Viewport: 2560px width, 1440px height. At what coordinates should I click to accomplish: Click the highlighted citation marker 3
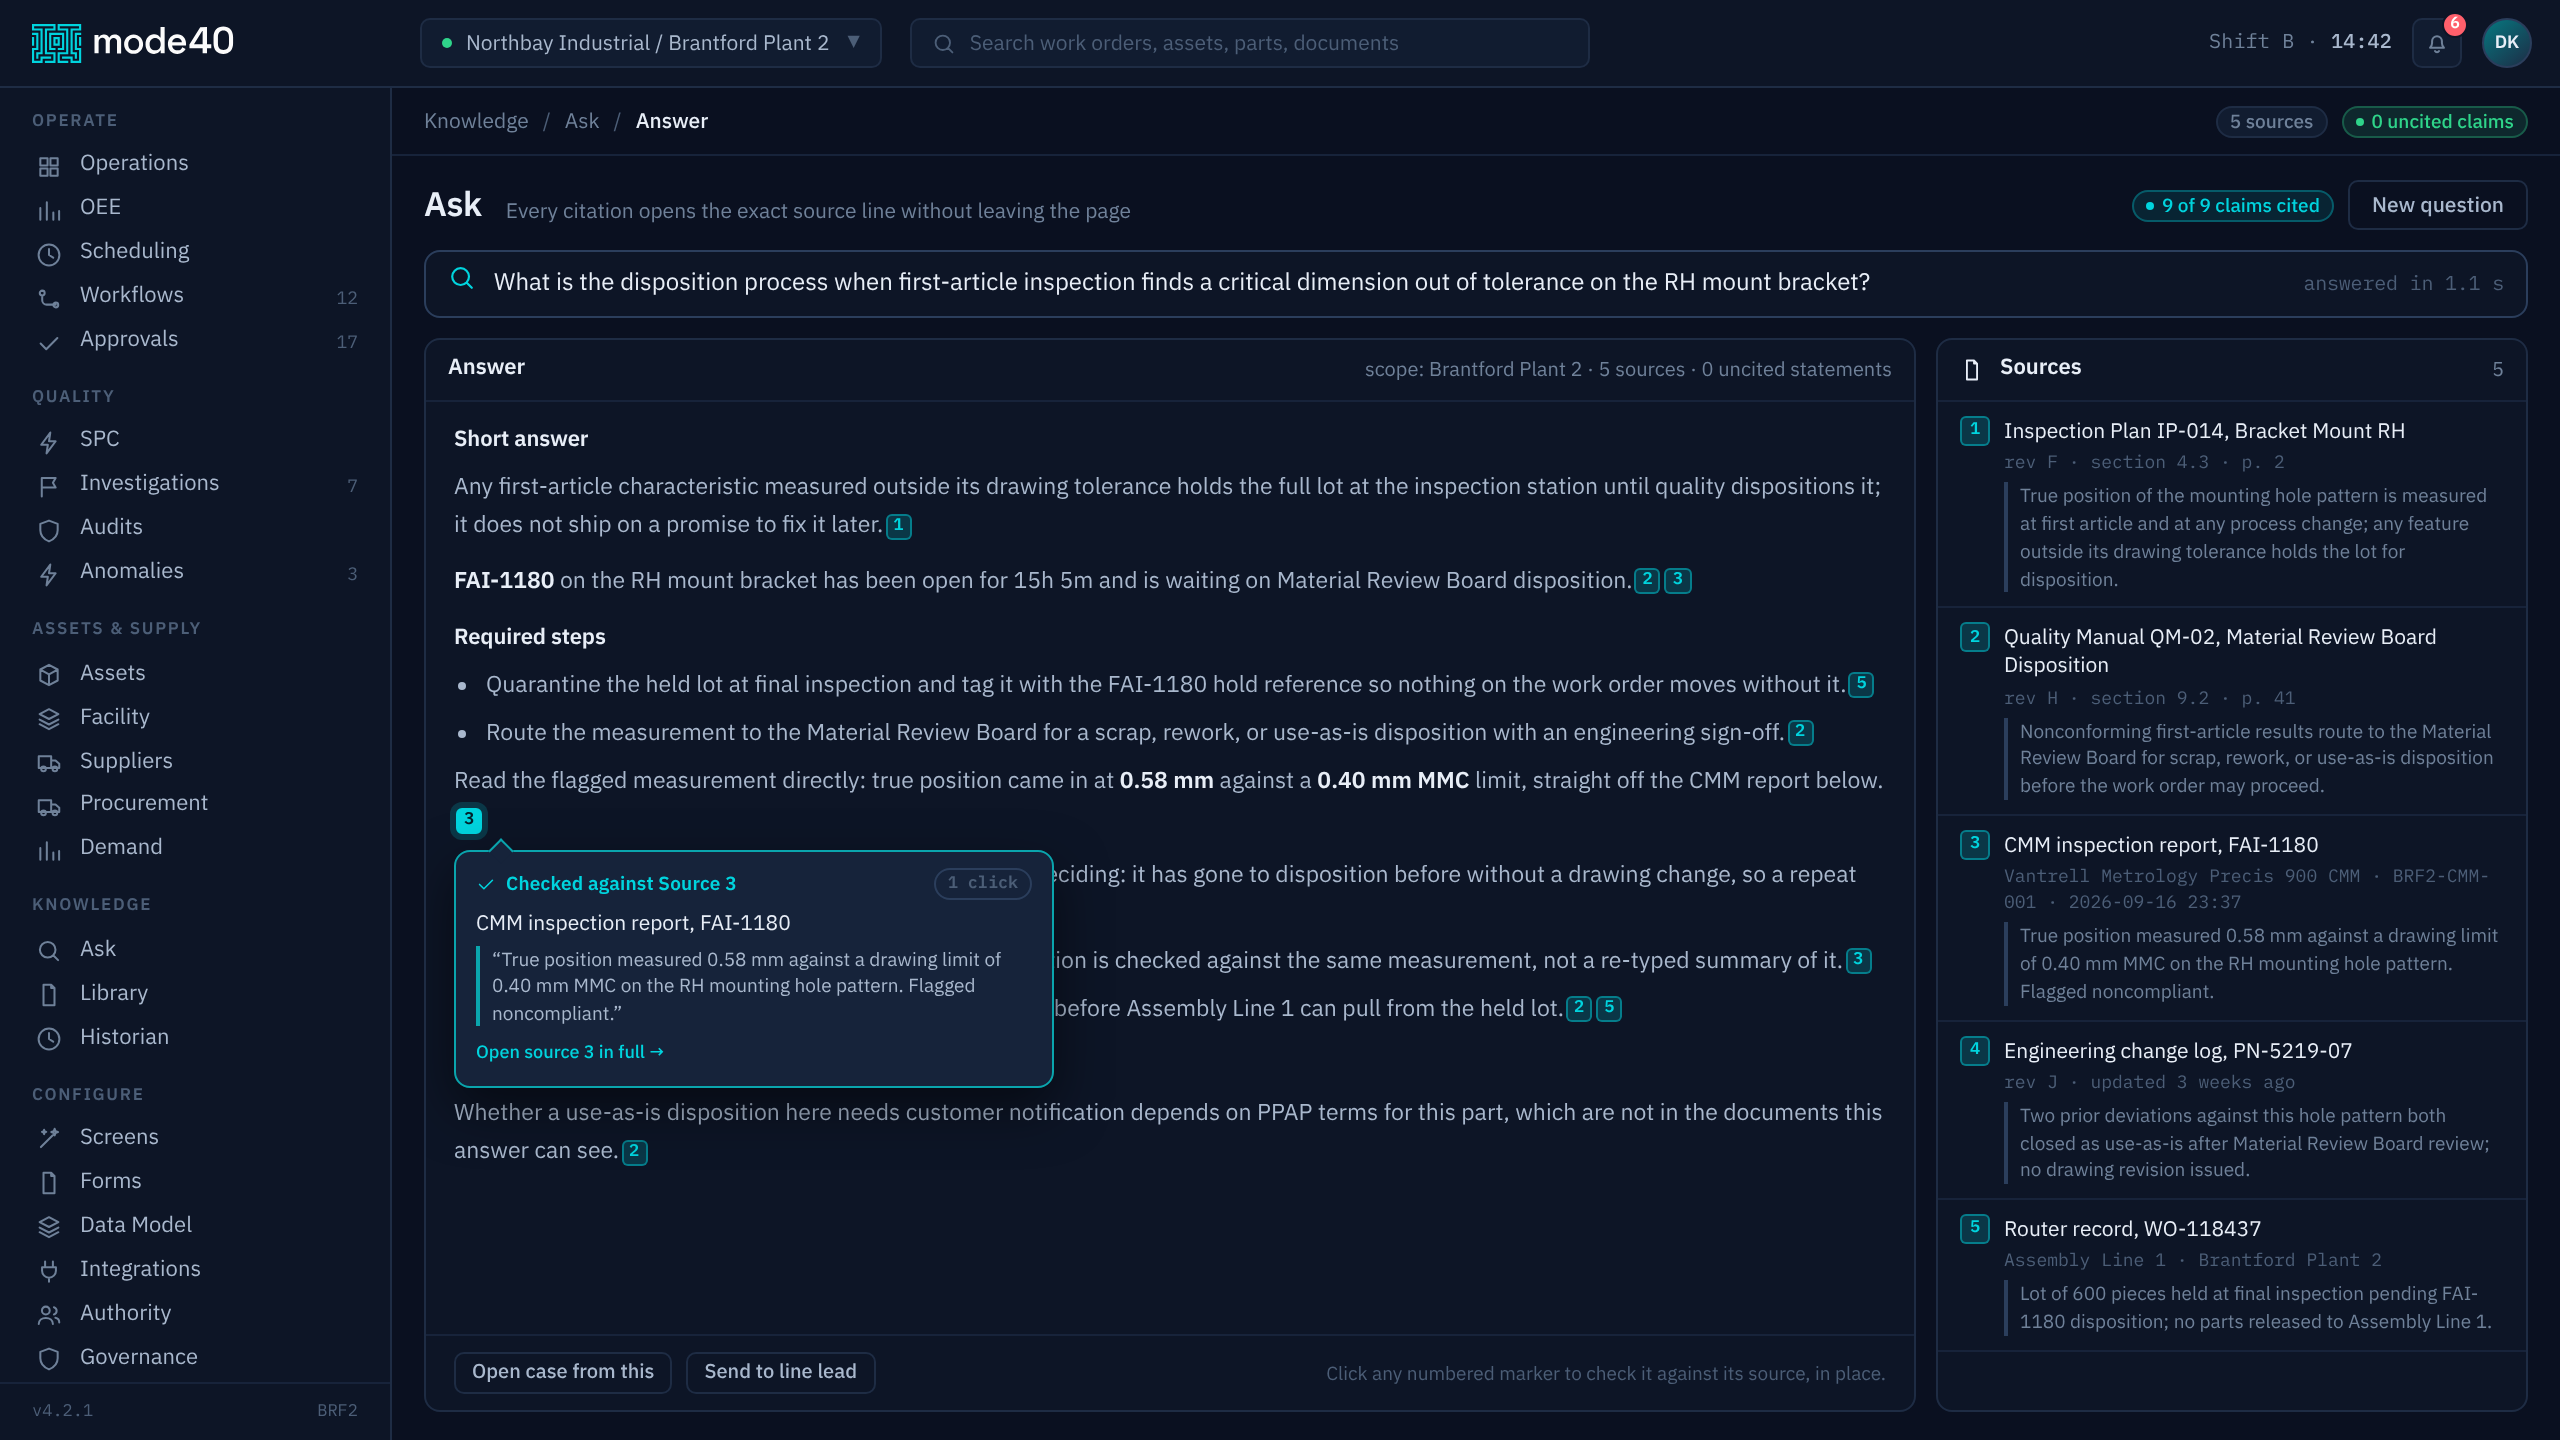[469, 820]
